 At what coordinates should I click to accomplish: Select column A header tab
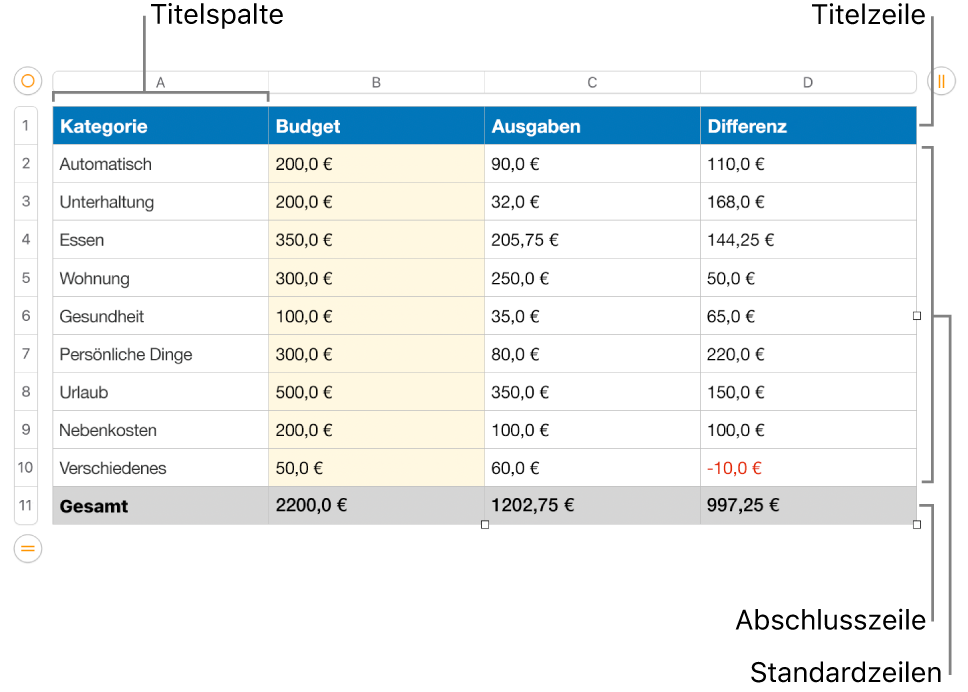coord(161,82)
